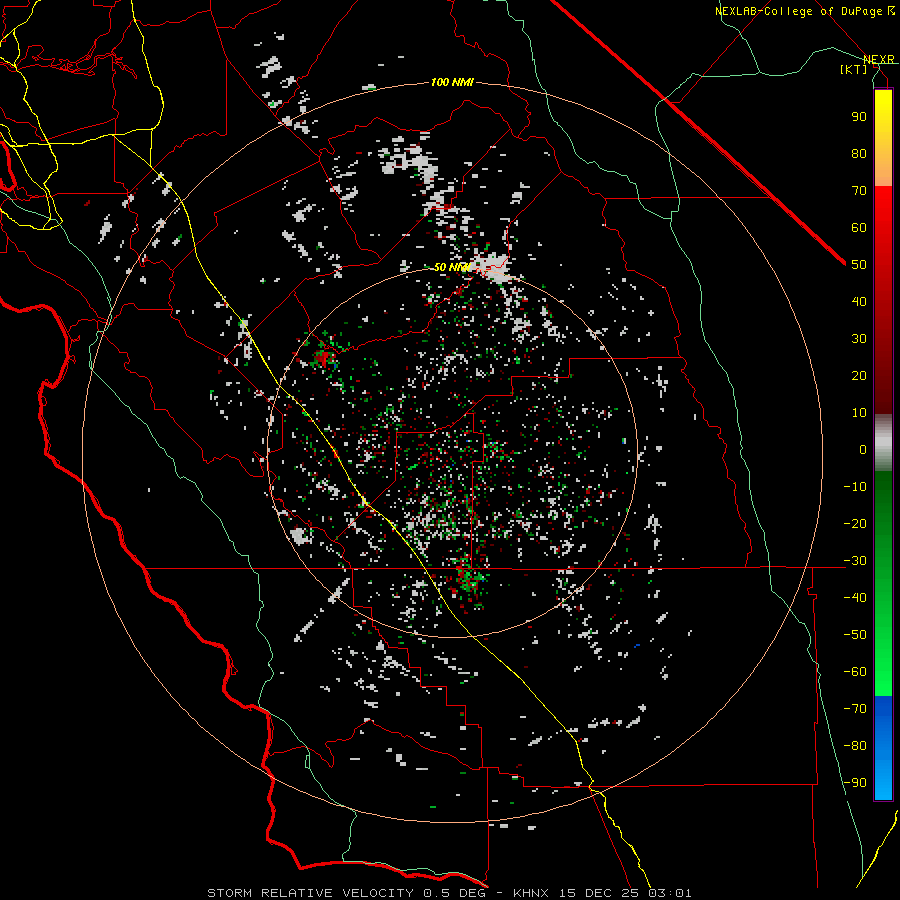The height and width of the screenshot is (900, 900).
Task: Select the -30 value on velocity scale
Action: (855, 561)
